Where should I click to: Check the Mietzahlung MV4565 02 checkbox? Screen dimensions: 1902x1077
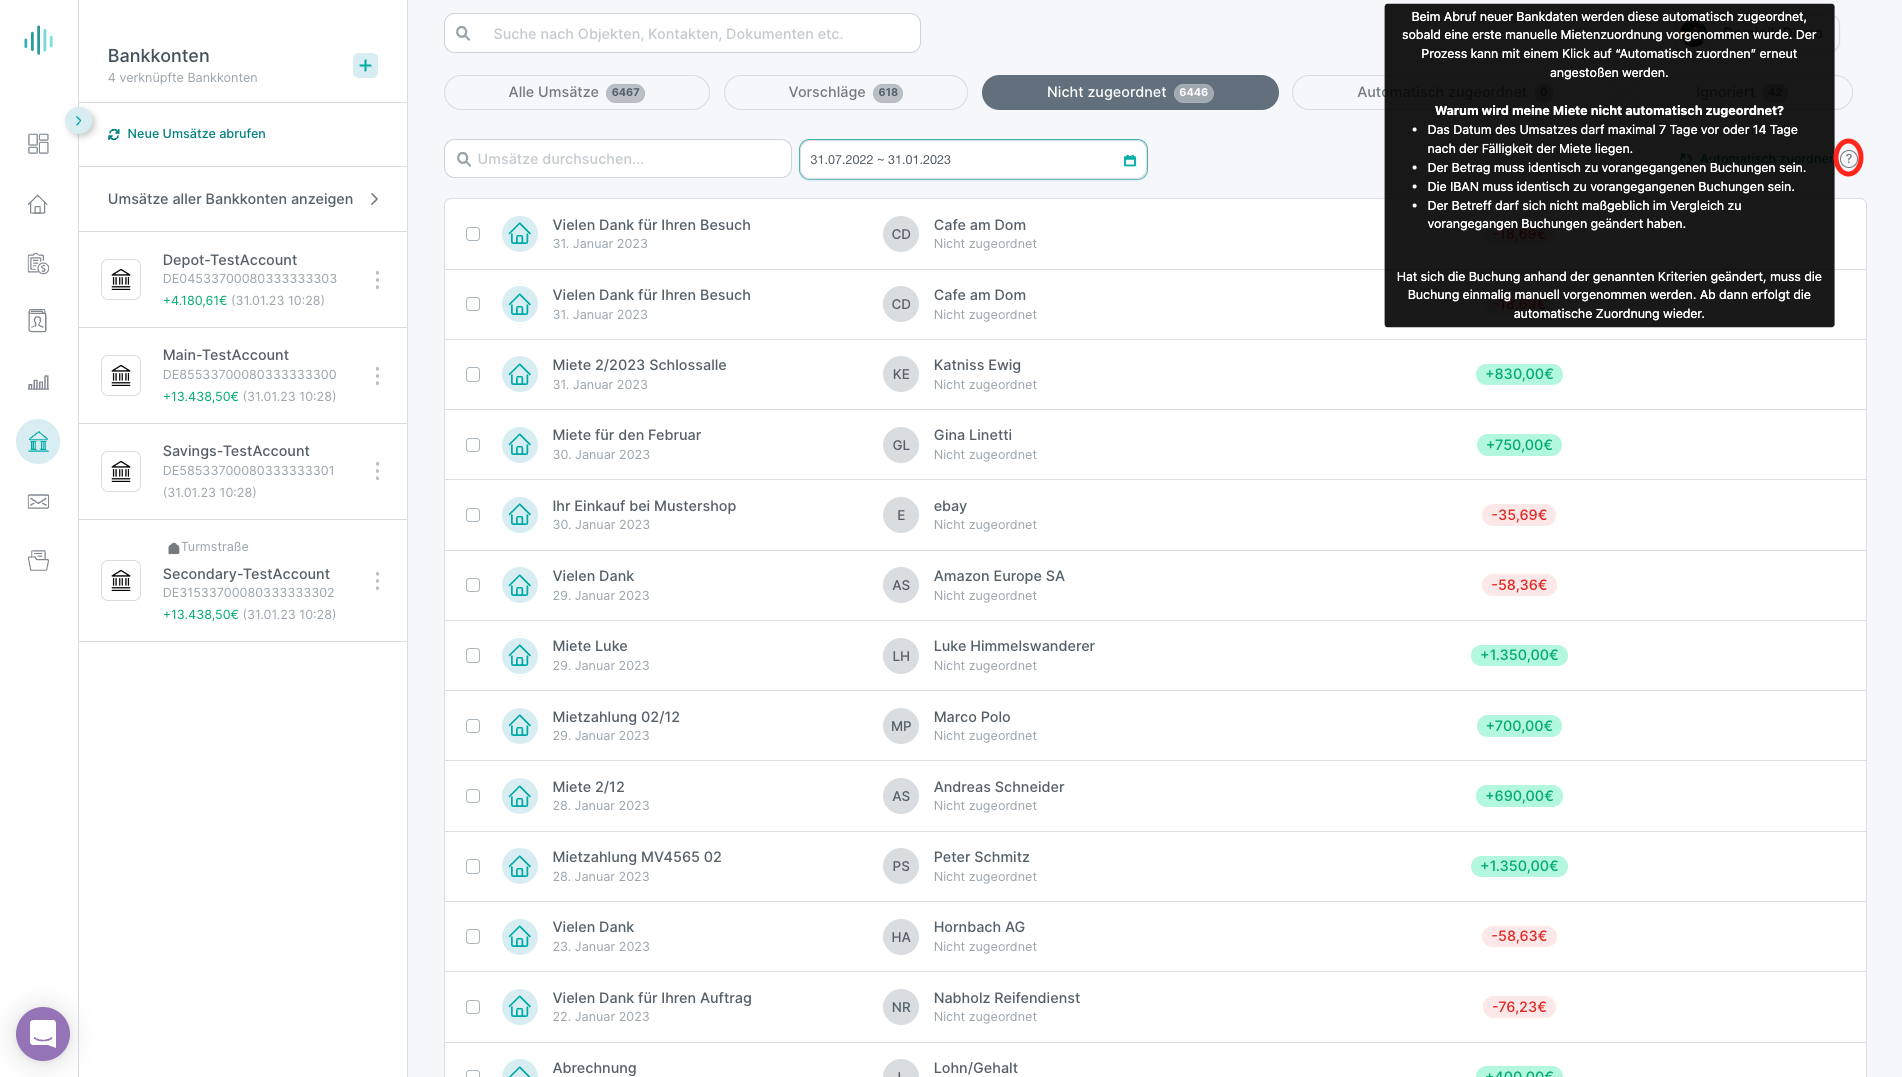(473, 866)
